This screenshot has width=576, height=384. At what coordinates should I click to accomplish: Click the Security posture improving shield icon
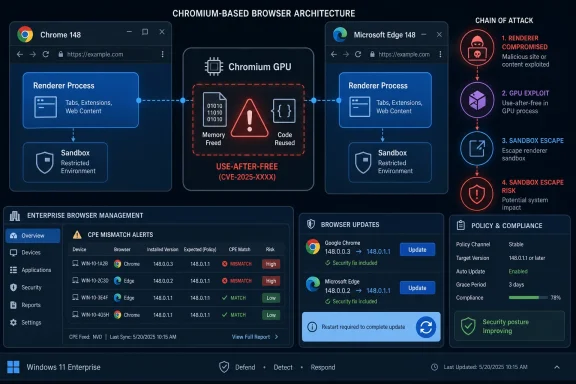(468, 326)
